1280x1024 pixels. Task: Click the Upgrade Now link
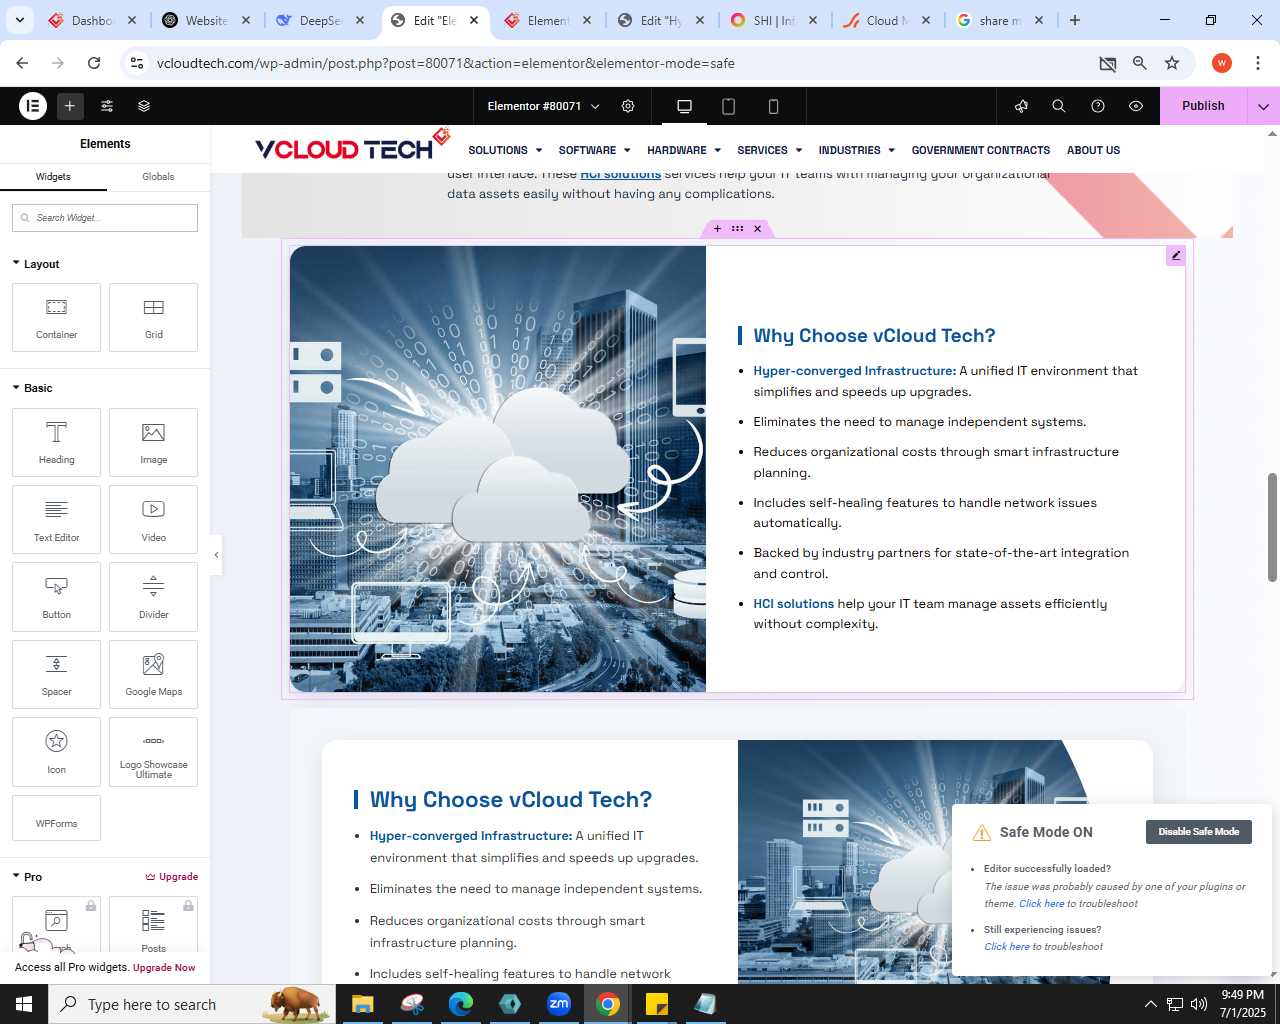coord(164,968)
